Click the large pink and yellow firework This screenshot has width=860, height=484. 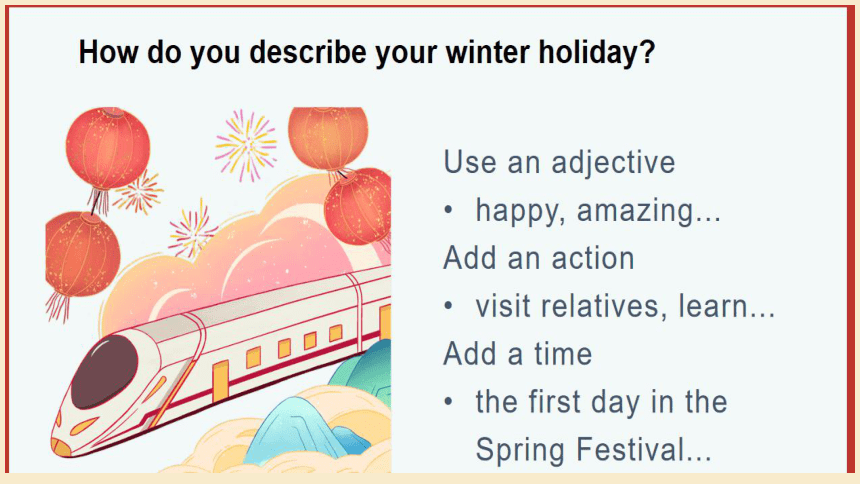[x=246, y=146]
